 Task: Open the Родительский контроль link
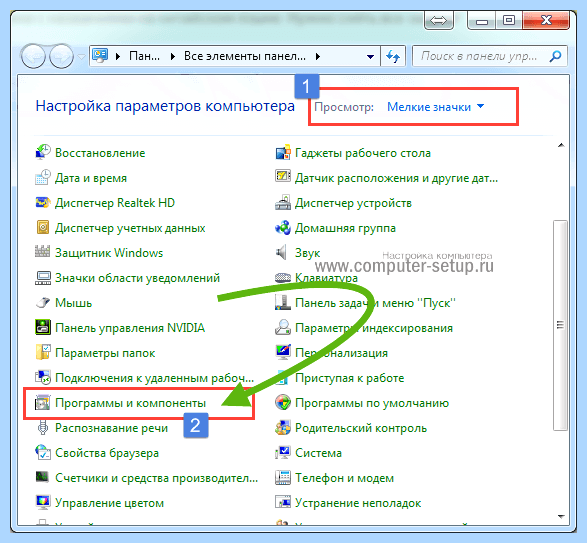[x=361, y=428]
